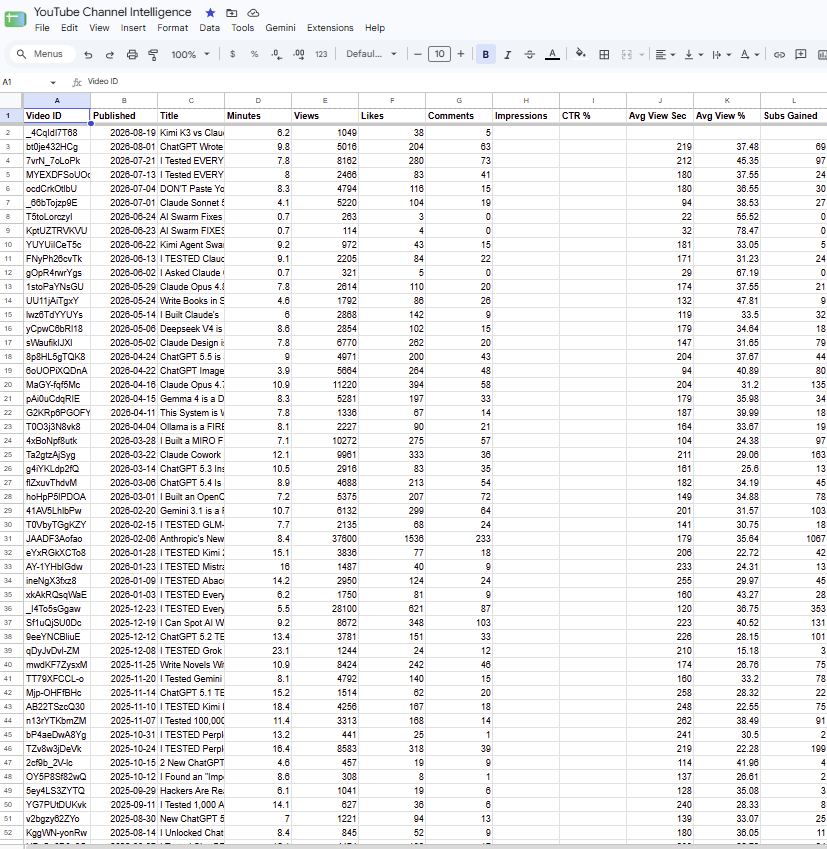Select cell with video ID KggWN-yonRw

57,833
